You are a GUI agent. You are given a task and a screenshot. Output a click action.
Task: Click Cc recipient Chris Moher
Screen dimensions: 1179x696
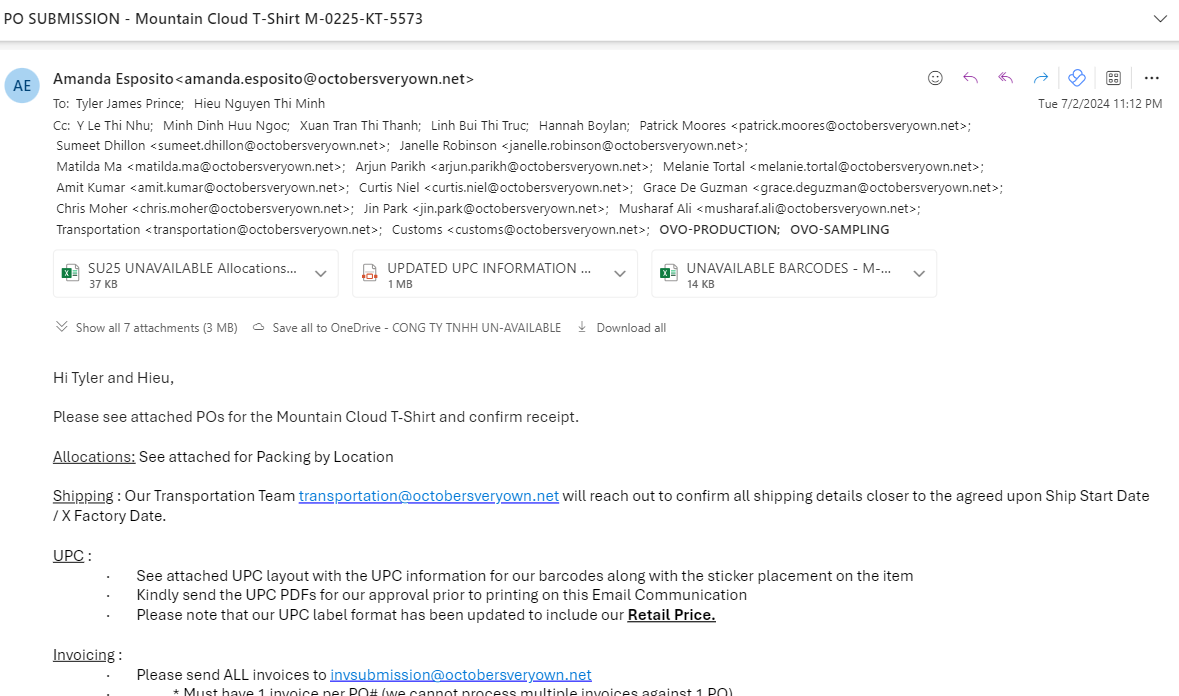coord(205,209)
